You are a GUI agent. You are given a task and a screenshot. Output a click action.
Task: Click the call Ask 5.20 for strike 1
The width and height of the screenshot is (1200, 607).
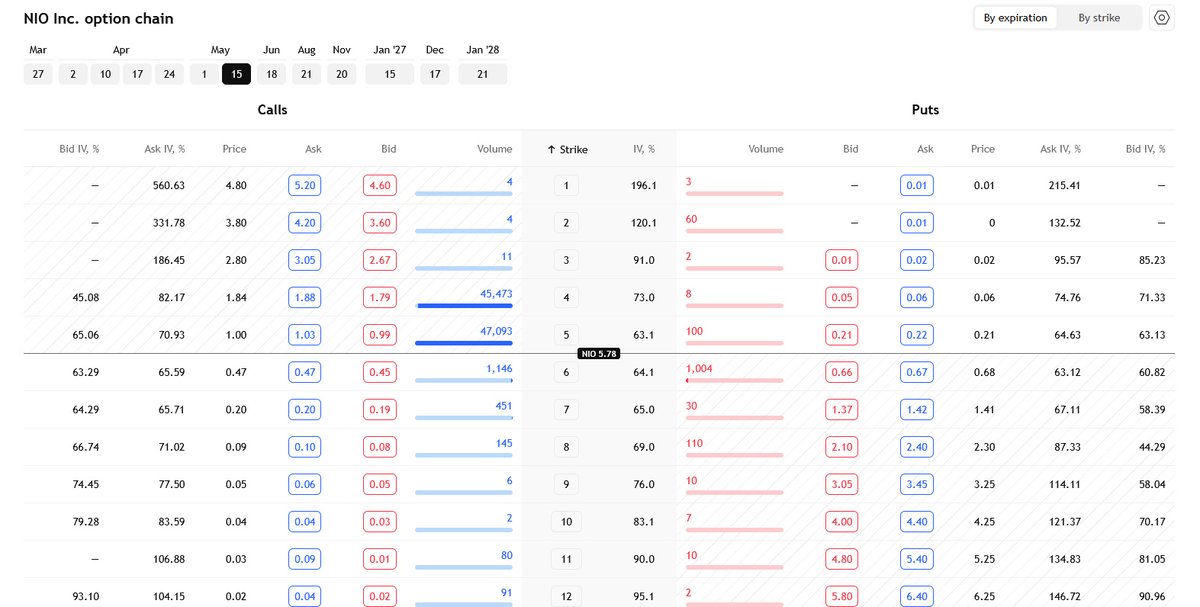click(x=305, y=185)
